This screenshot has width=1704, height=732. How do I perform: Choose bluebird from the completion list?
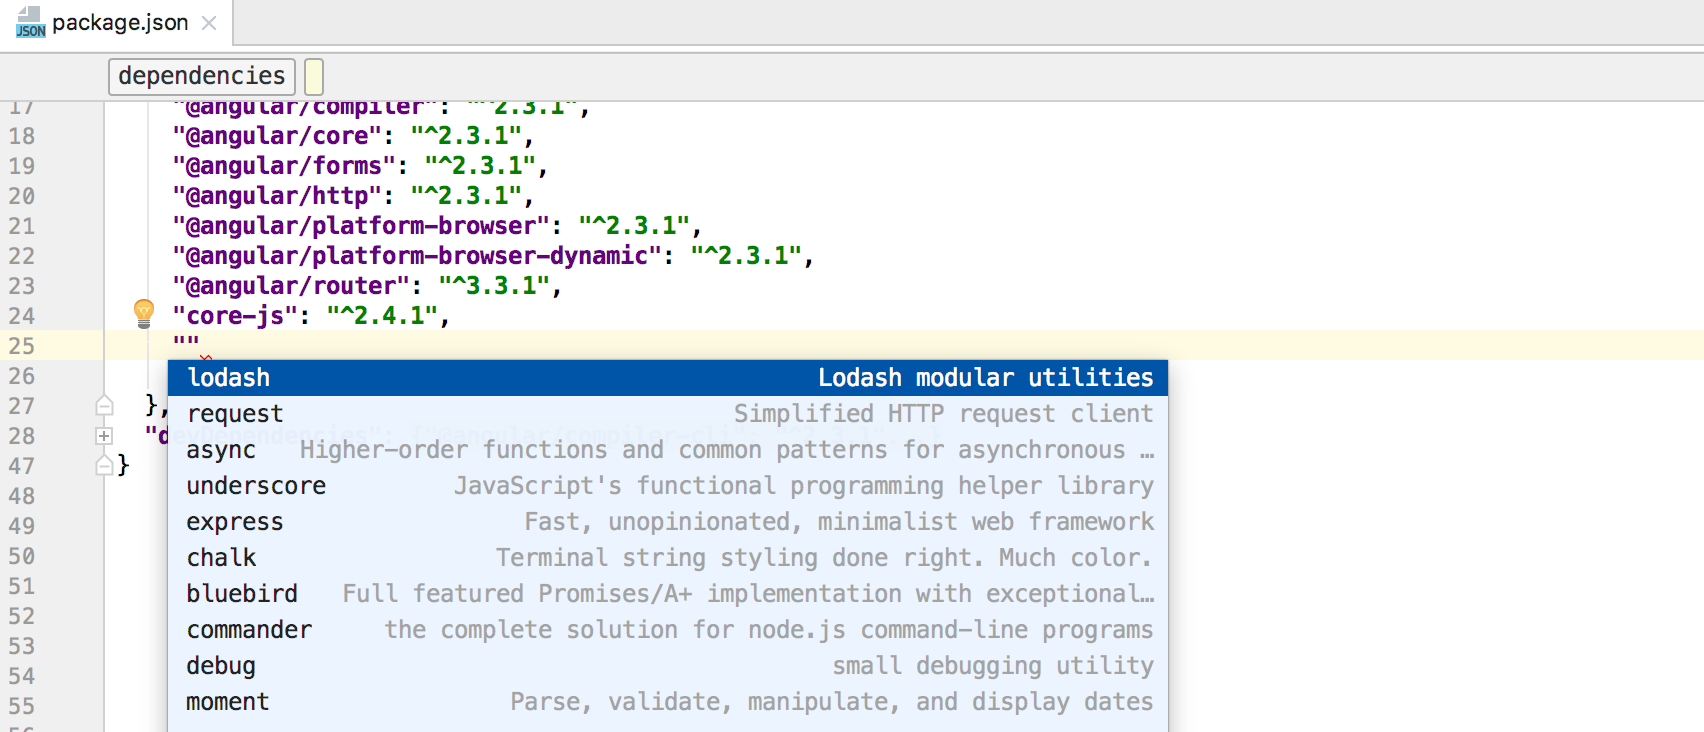coord(668,594)
